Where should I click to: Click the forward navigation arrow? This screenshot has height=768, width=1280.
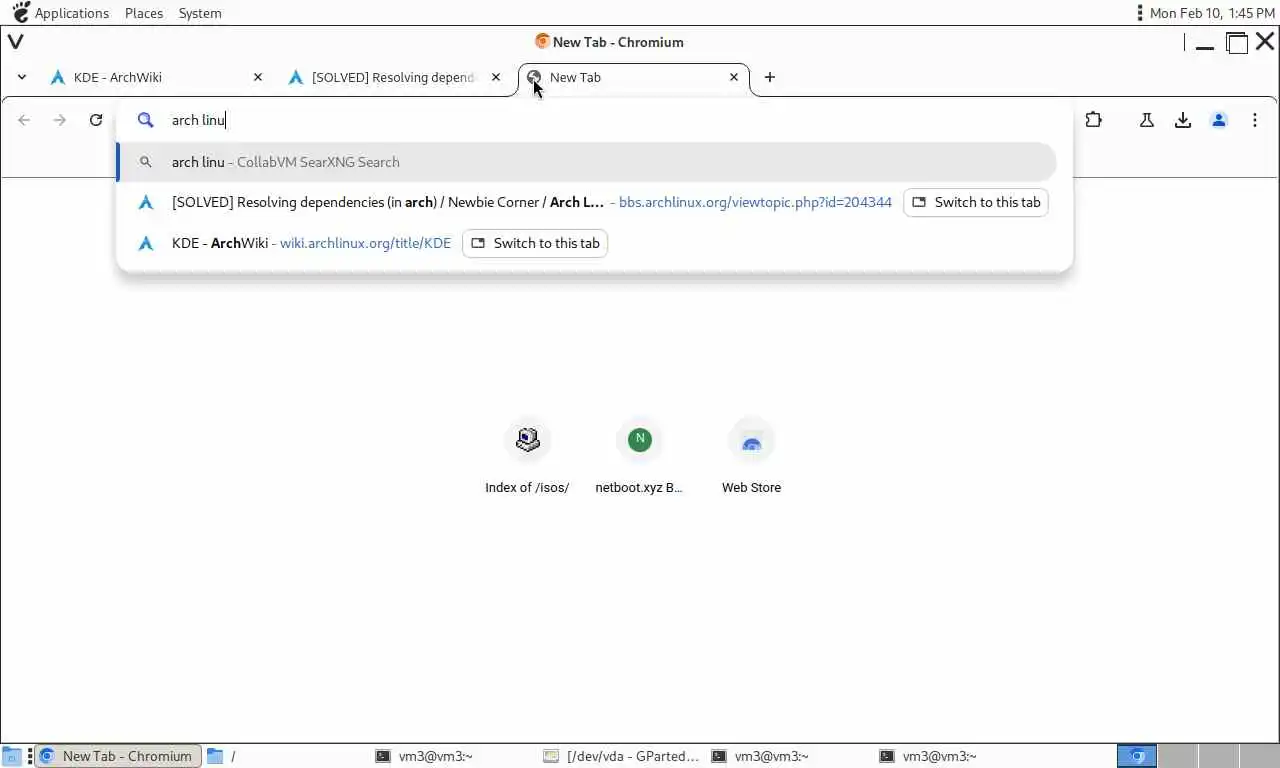[x=60, y=120]
